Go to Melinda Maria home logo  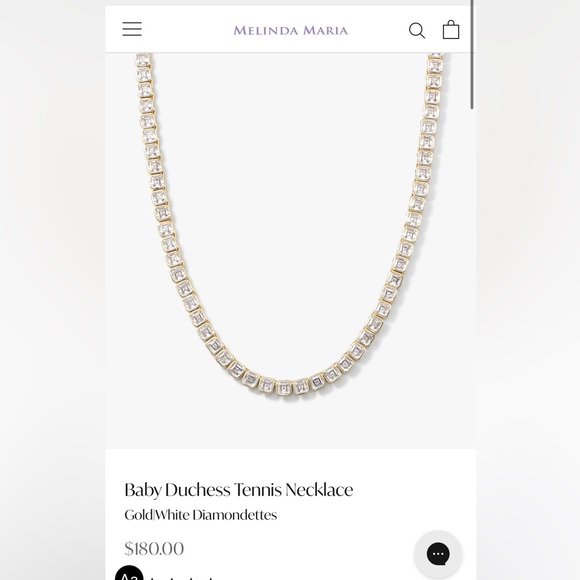tap(290, 30)
